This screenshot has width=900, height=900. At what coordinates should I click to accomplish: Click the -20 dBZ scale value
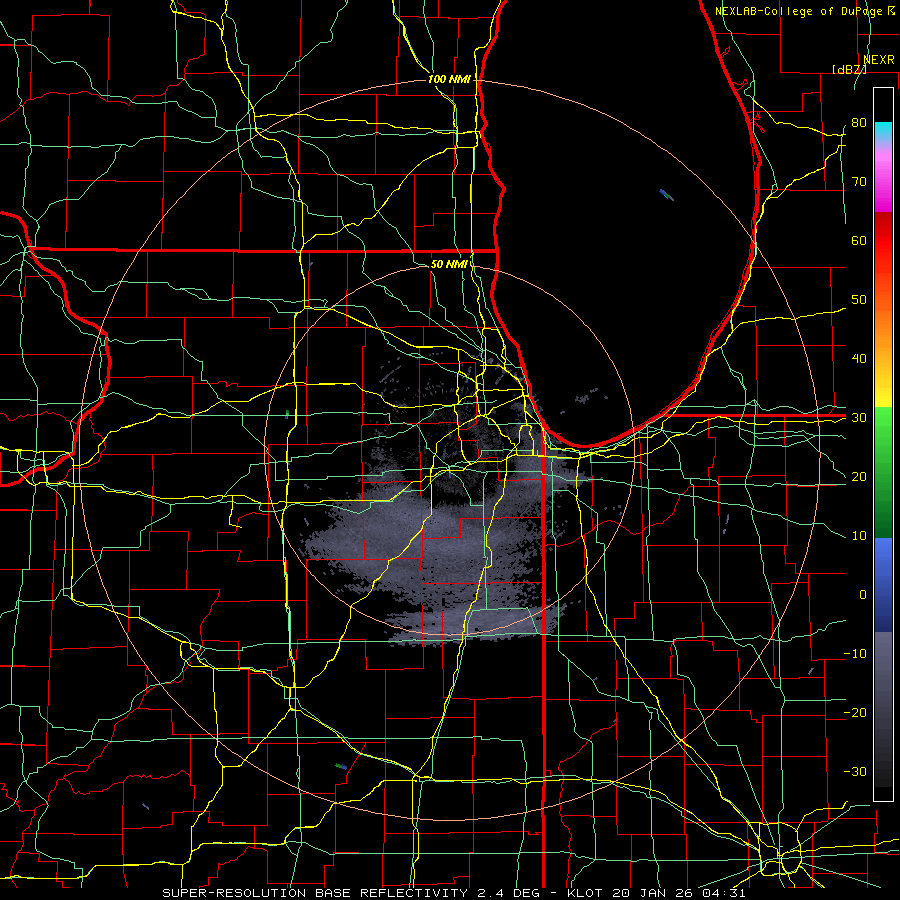[x=855, y=712]
